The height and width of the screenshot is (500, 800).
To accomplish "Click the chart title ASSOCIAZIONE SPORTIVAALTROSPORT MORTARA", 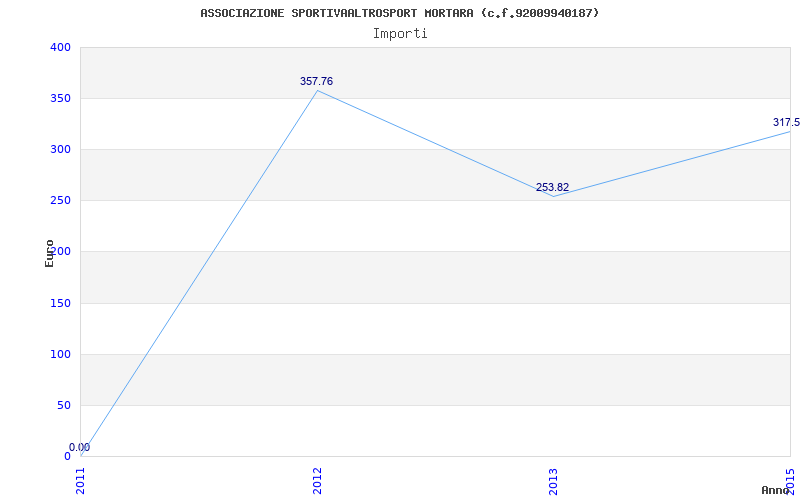I will coord(399,13).
